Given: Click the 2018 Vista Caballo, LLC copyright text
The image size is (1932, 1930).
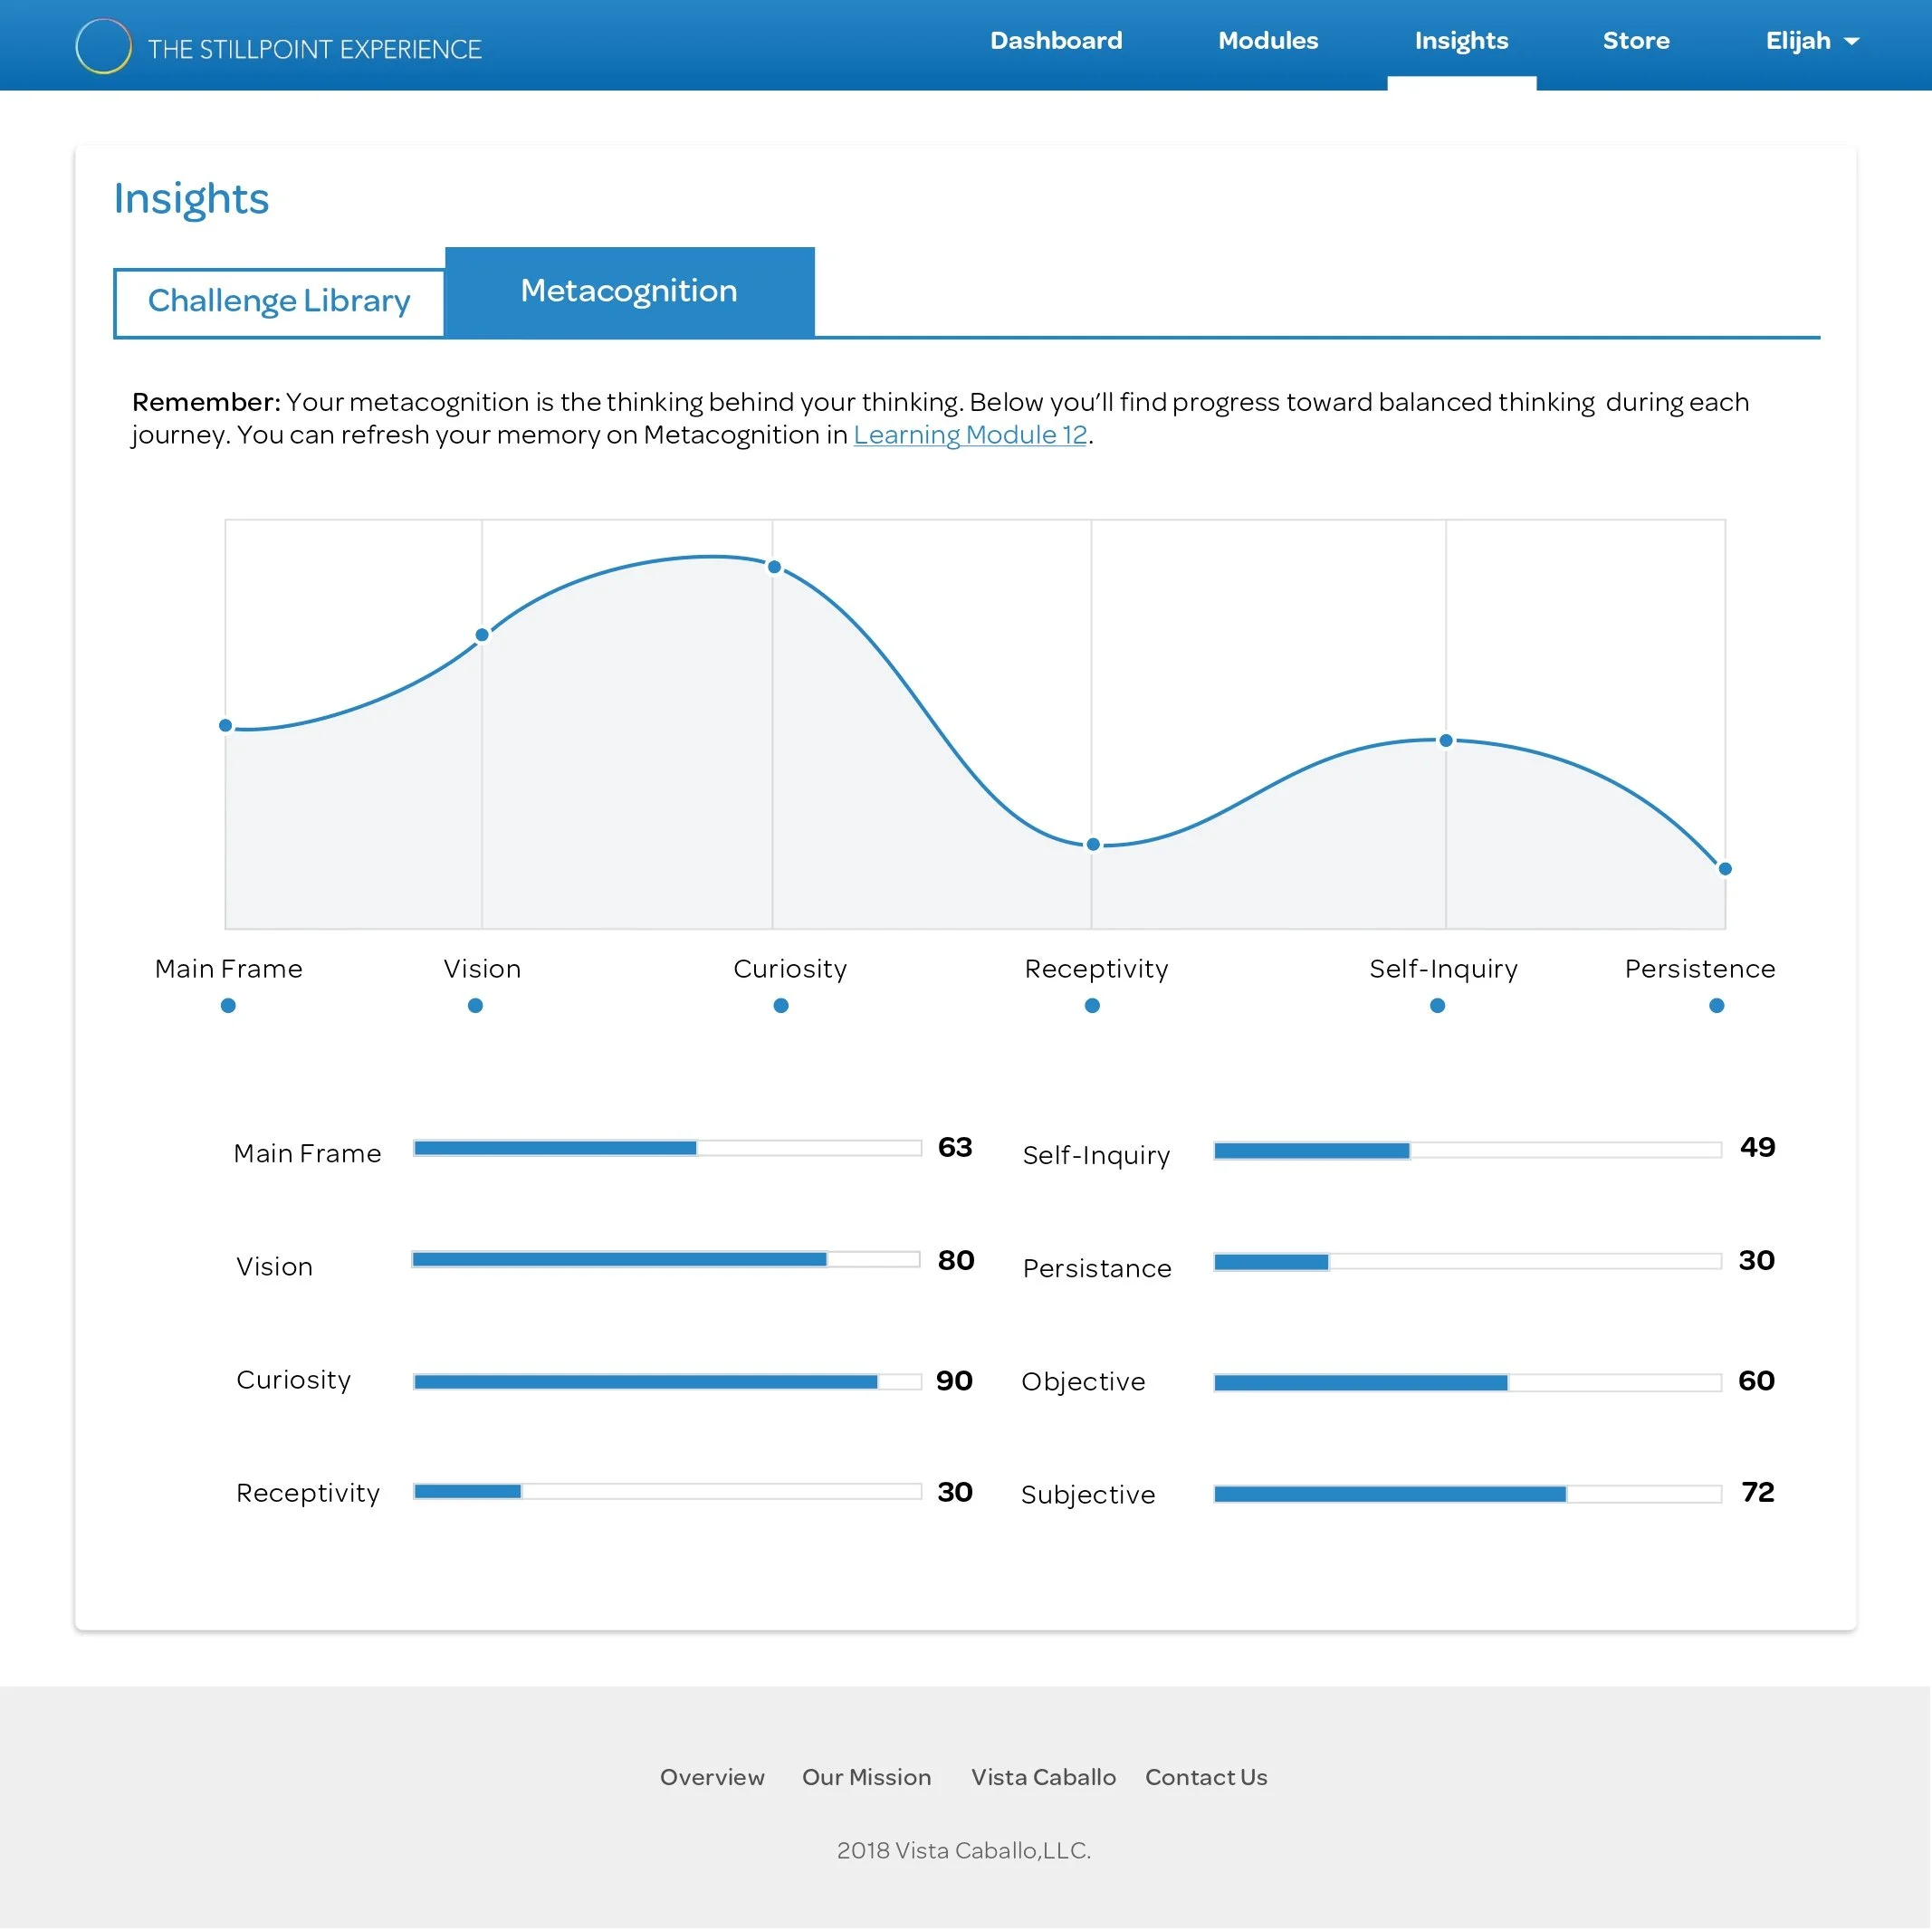Looking at the screenshot, I should pyautogui.click(x=963, y=1850).
